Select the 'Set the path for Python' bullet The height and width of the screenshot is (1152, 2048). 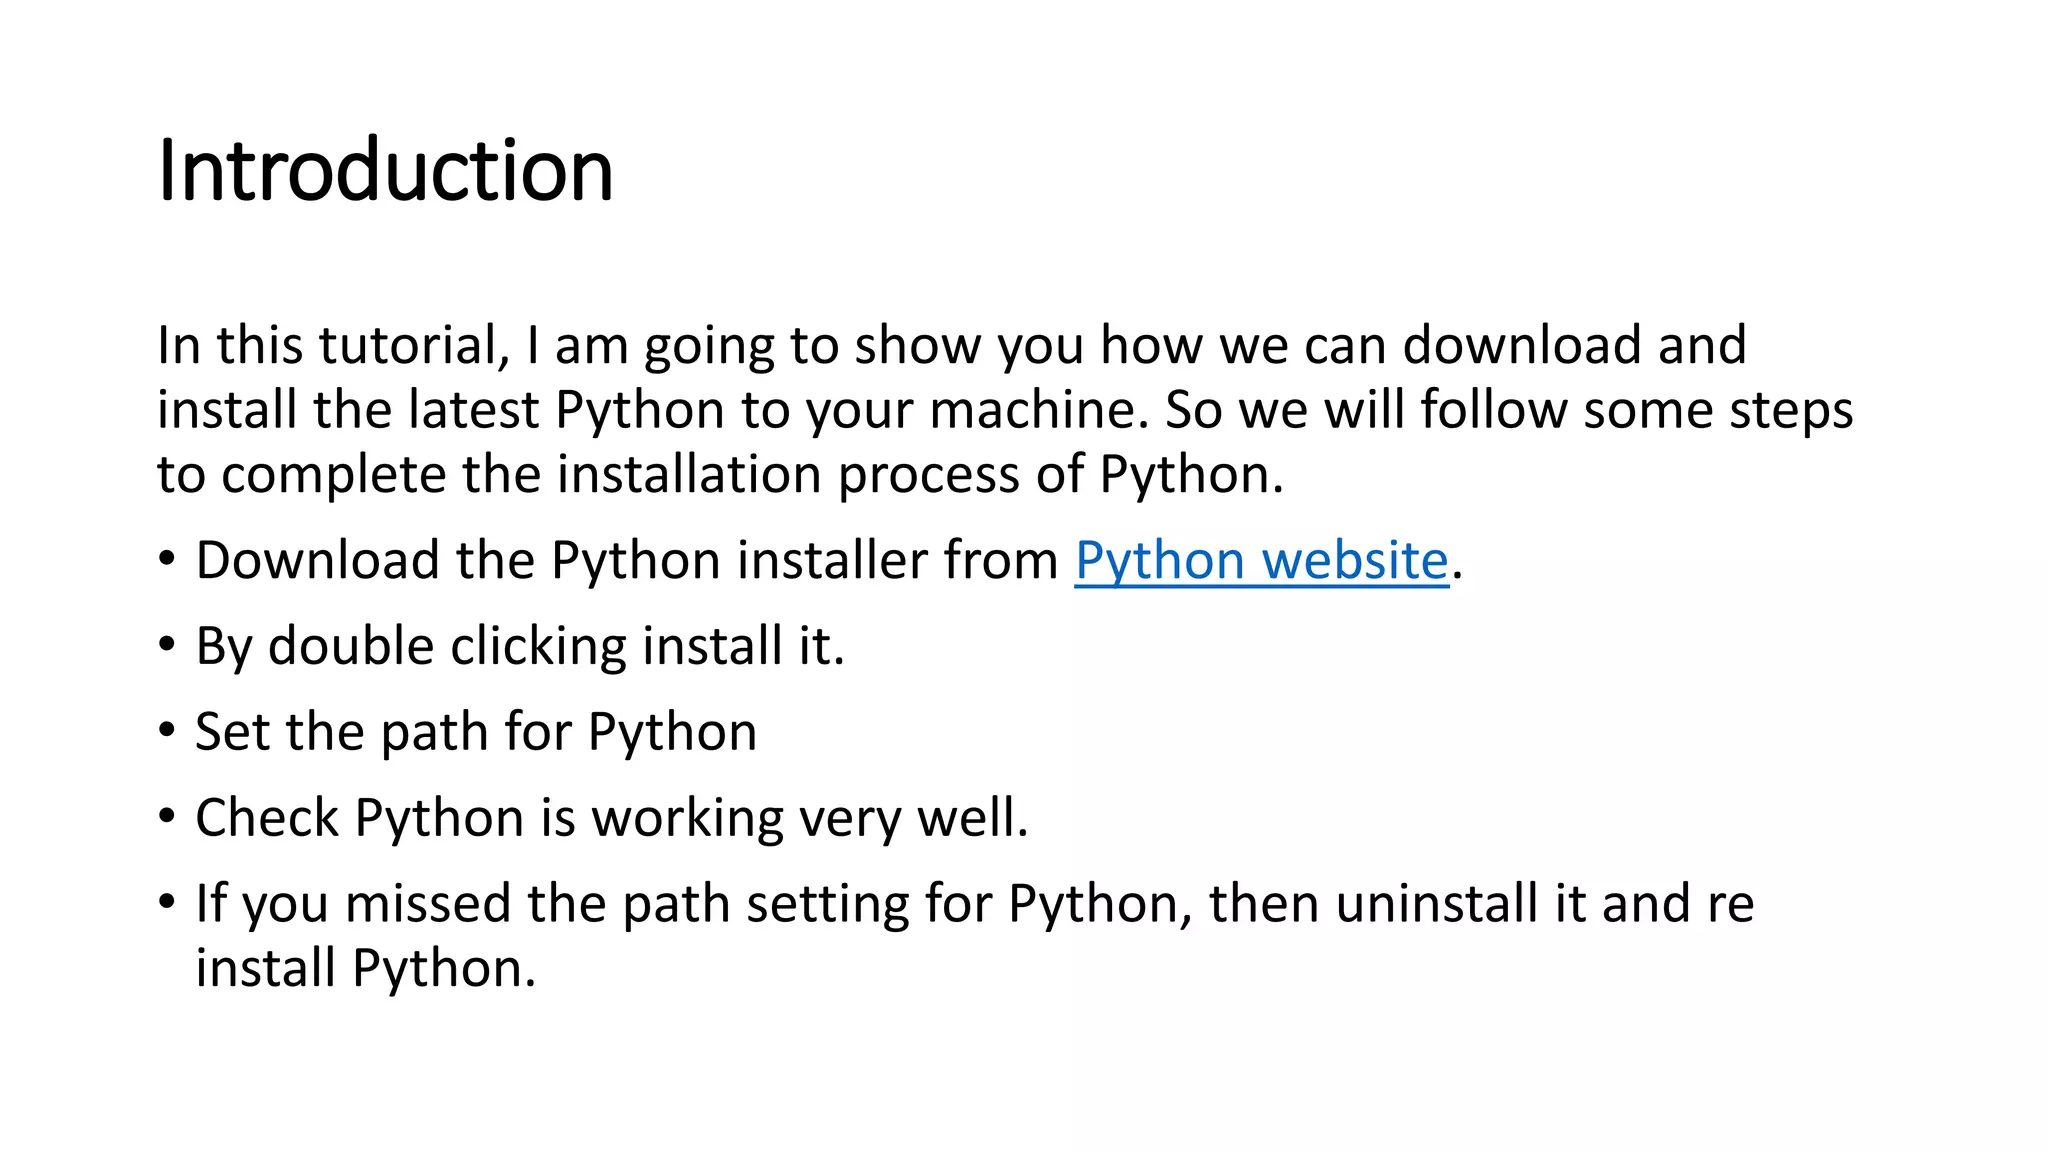pos(476,732)
